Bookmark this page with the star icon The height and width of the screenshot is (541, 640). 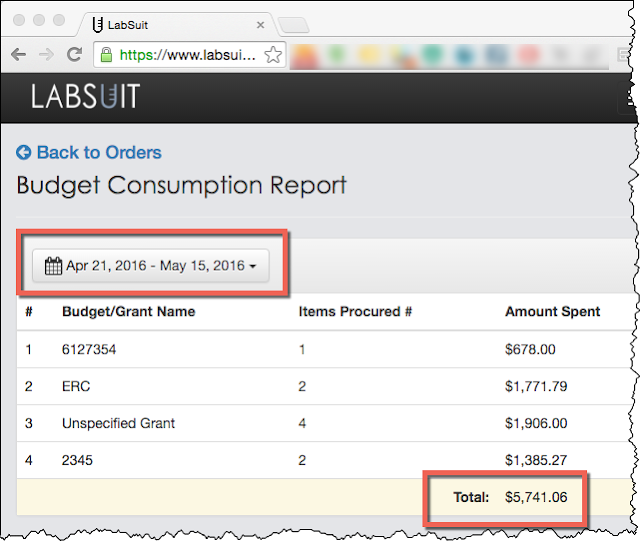tap(272, 55)
